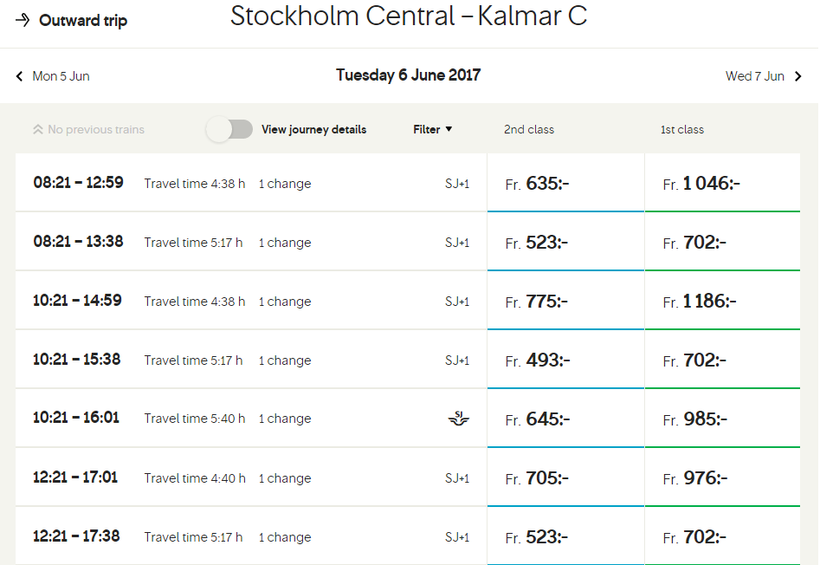Click SJ+1 operator on 08:21–12:59 train
The width and height of the screenshot is (820, 565).
click(x=457, y=184)
